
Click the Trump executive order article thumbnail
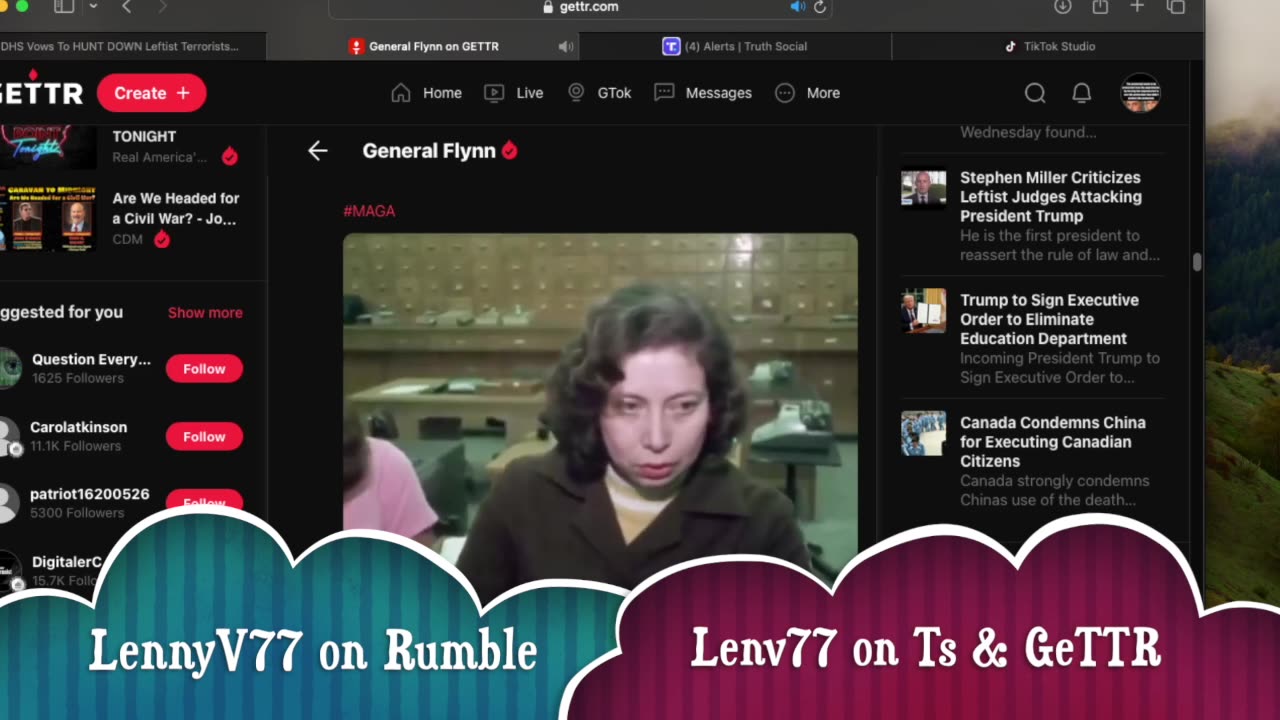pyautogui.click(x=923, y=311)
